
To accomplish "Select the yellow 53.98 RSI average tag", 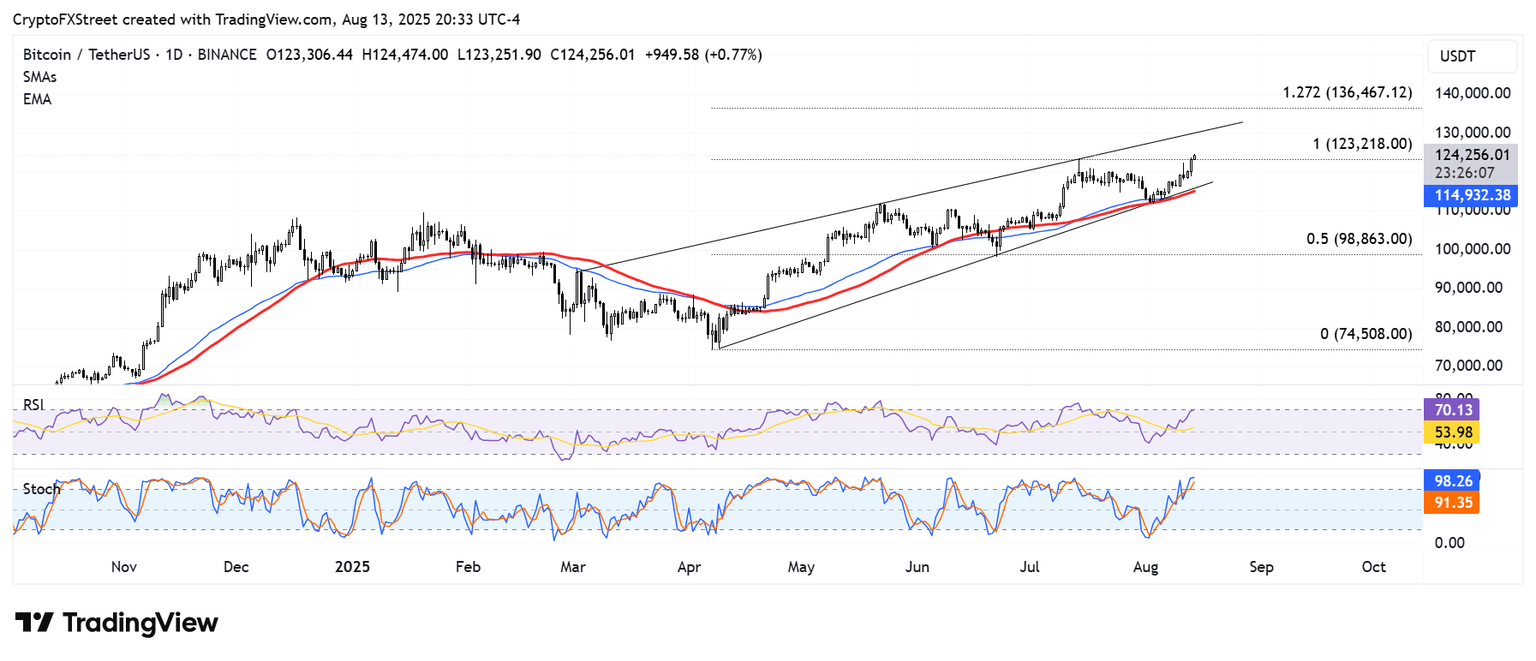I will [x=1448, y=431].
